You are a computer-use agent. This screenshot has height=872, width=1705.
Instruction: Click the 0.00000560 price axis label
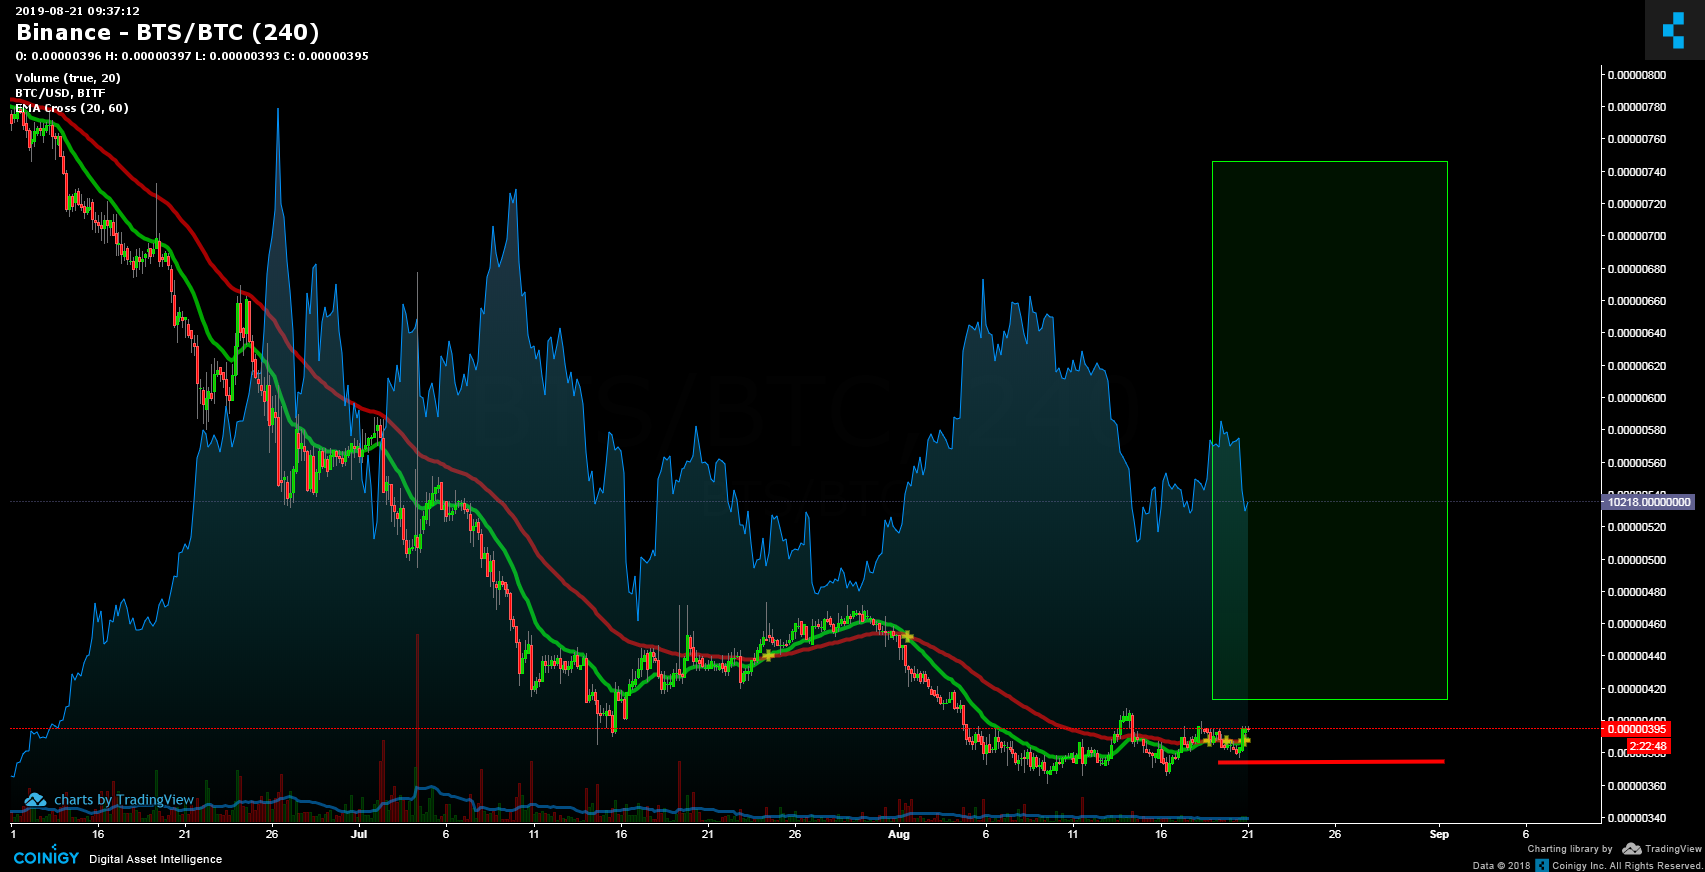(1636, 463)
